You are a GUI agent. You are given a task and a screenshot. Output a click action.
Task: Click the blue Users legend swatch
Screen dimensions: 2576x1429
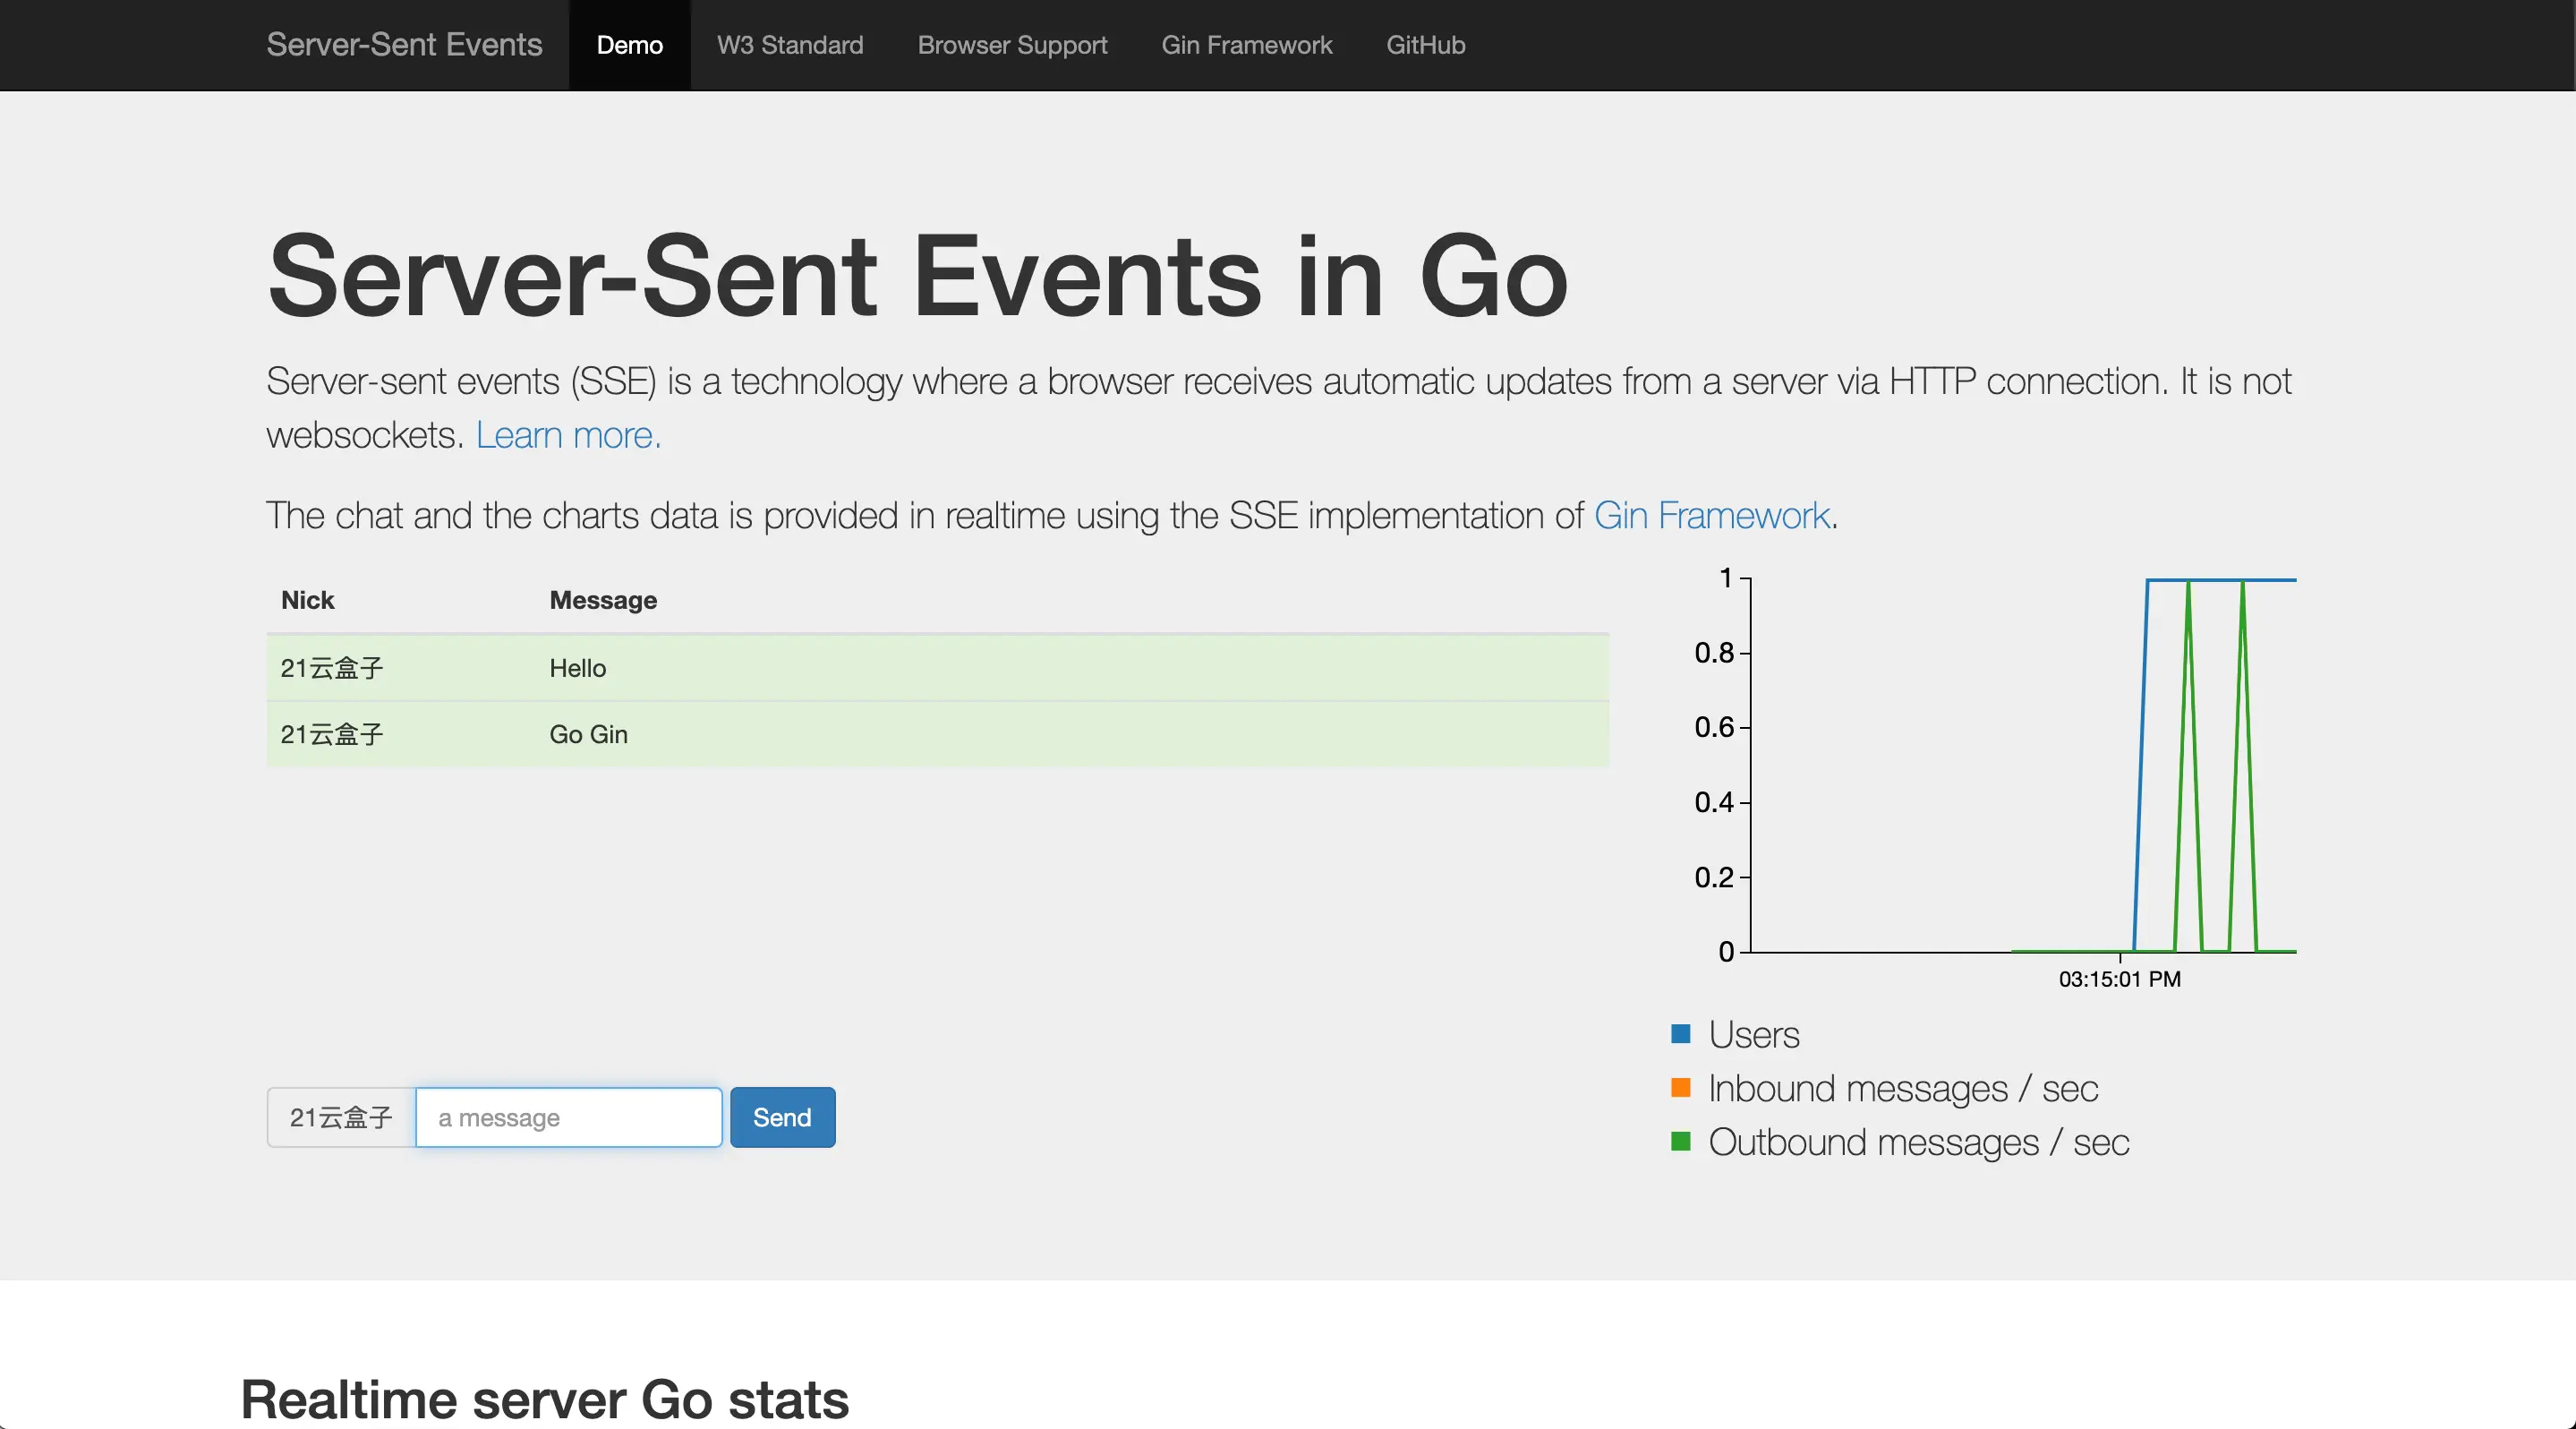pyautogui.click(x=1680, y=1034)
